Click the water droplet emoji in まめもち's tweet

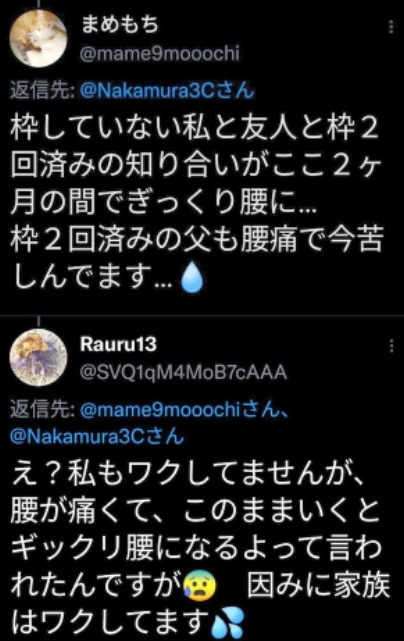[x=192, y=278]
